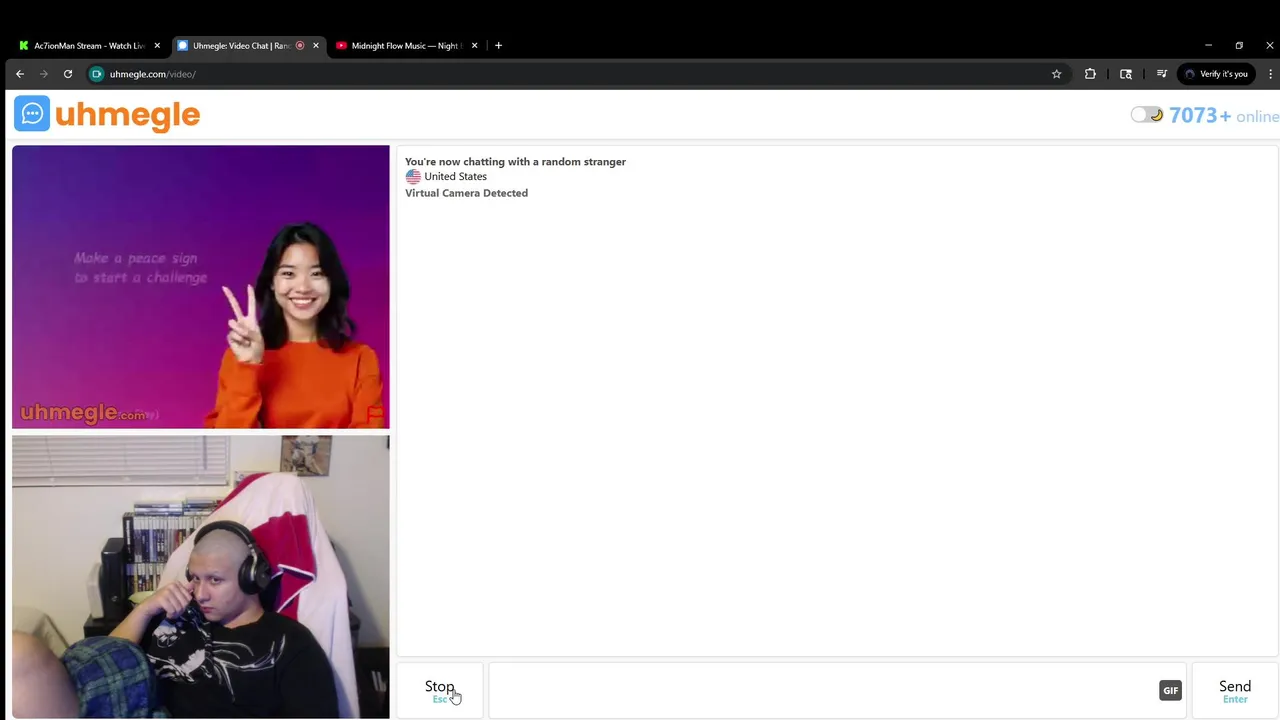1280x720 pixels.
Task: Reload the current page
Action: point(68,74)
